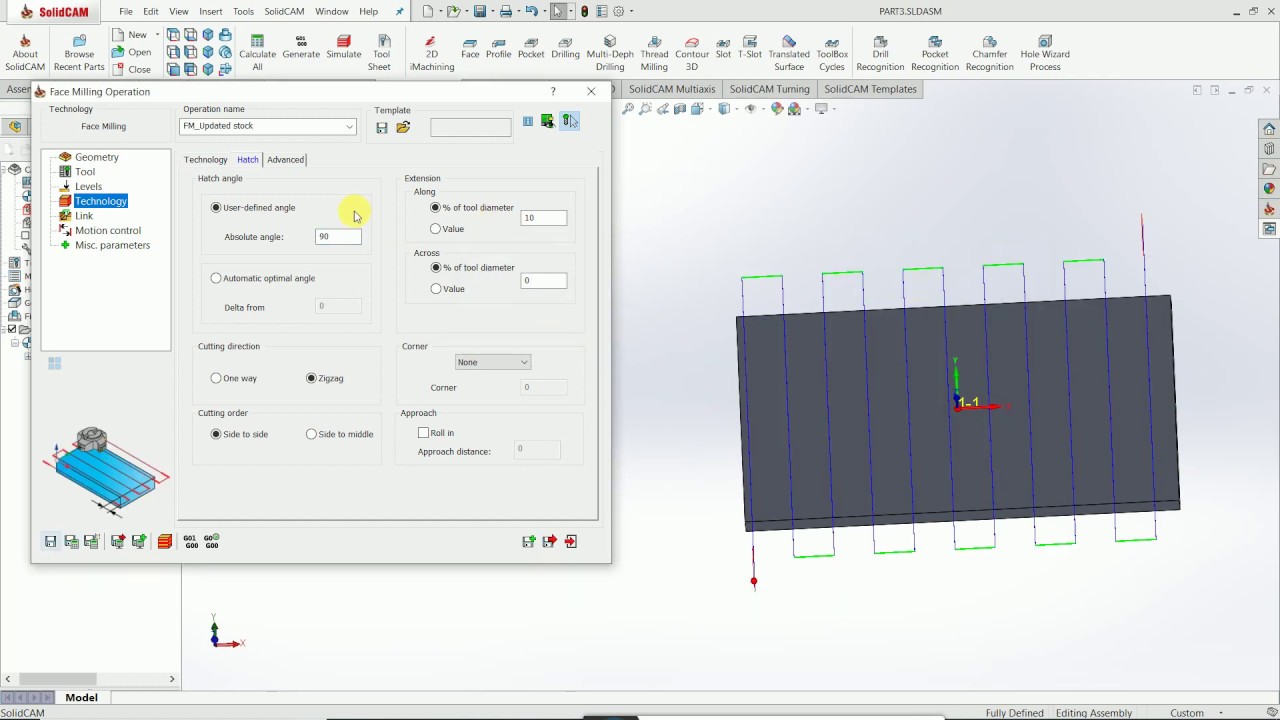Click the Absolute angle input field
The height and width of the screenshot is (720, 1280).
[338, 237]
